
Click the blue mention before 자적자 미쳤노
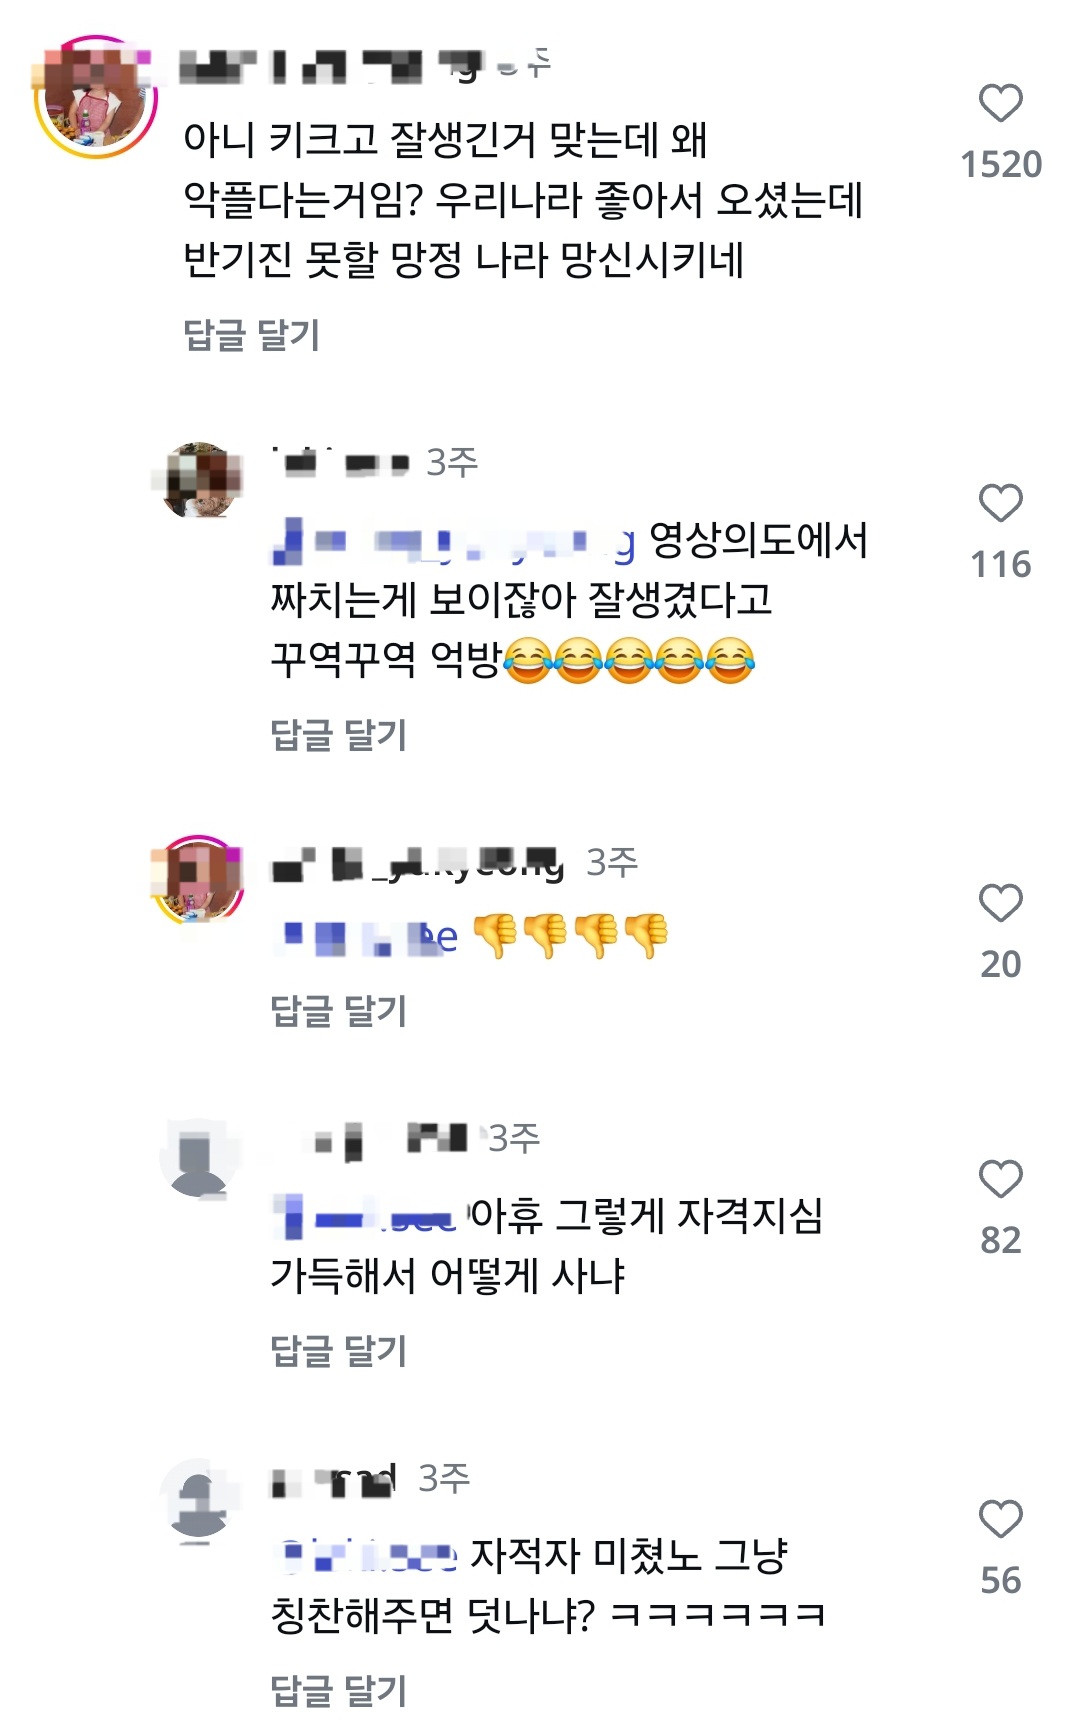pos(365,1556)
